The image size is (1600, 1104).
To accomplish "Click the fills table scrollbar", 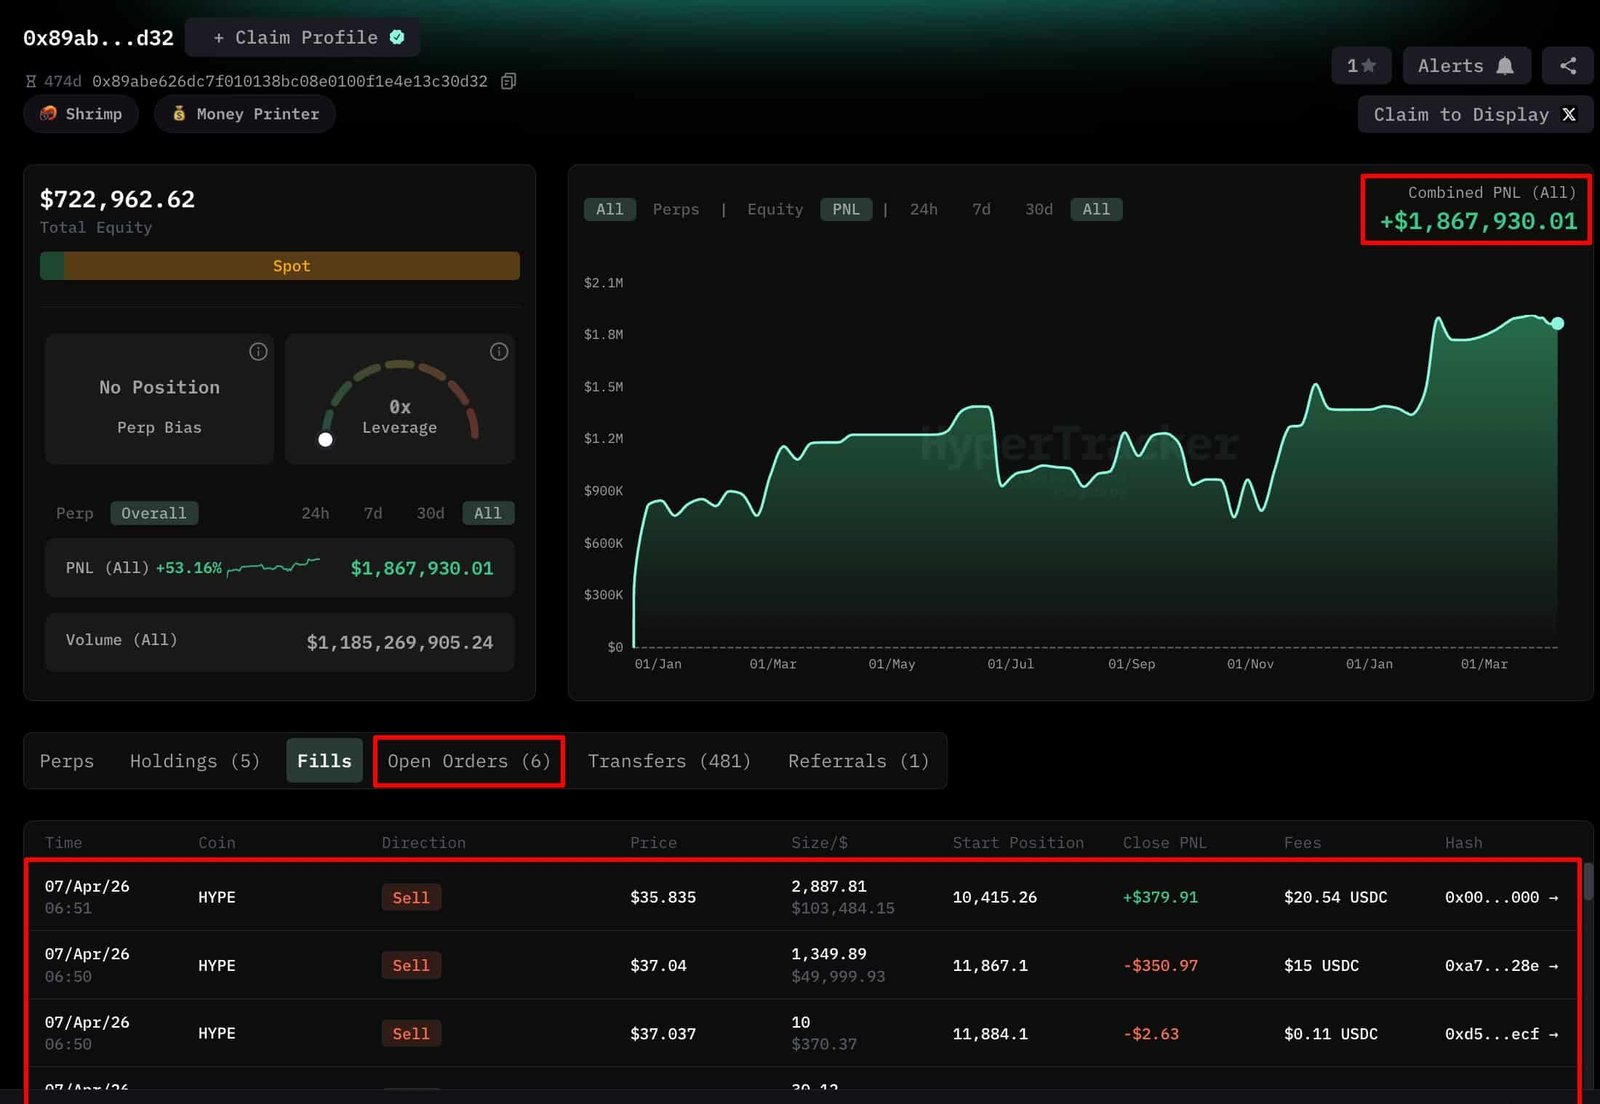I will click(1588, 882).
